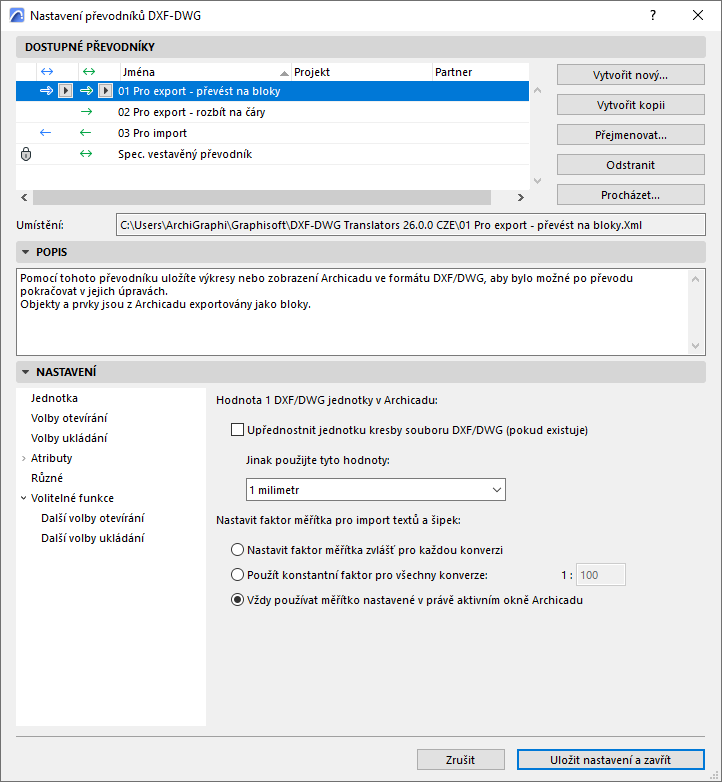Open green arrow popup button in row 01
This screenshot has width=722, height=782.
pos(105,91)
